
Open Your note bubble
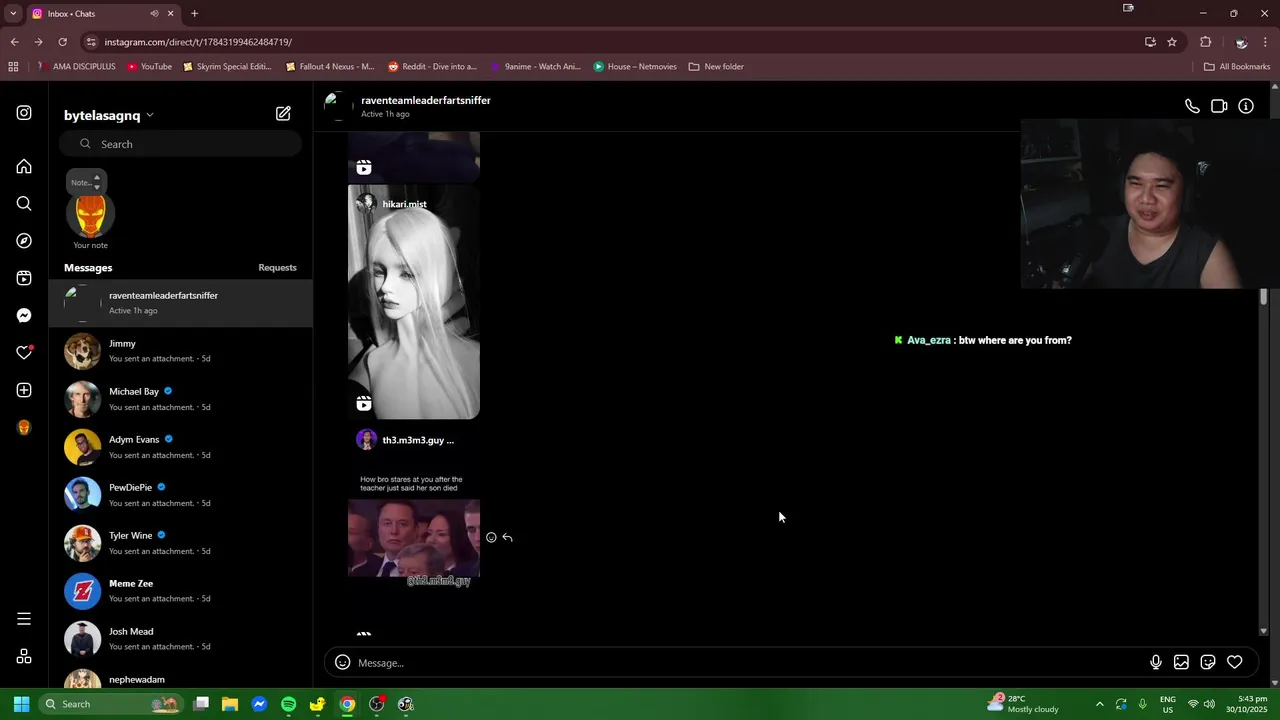[86, 182]
